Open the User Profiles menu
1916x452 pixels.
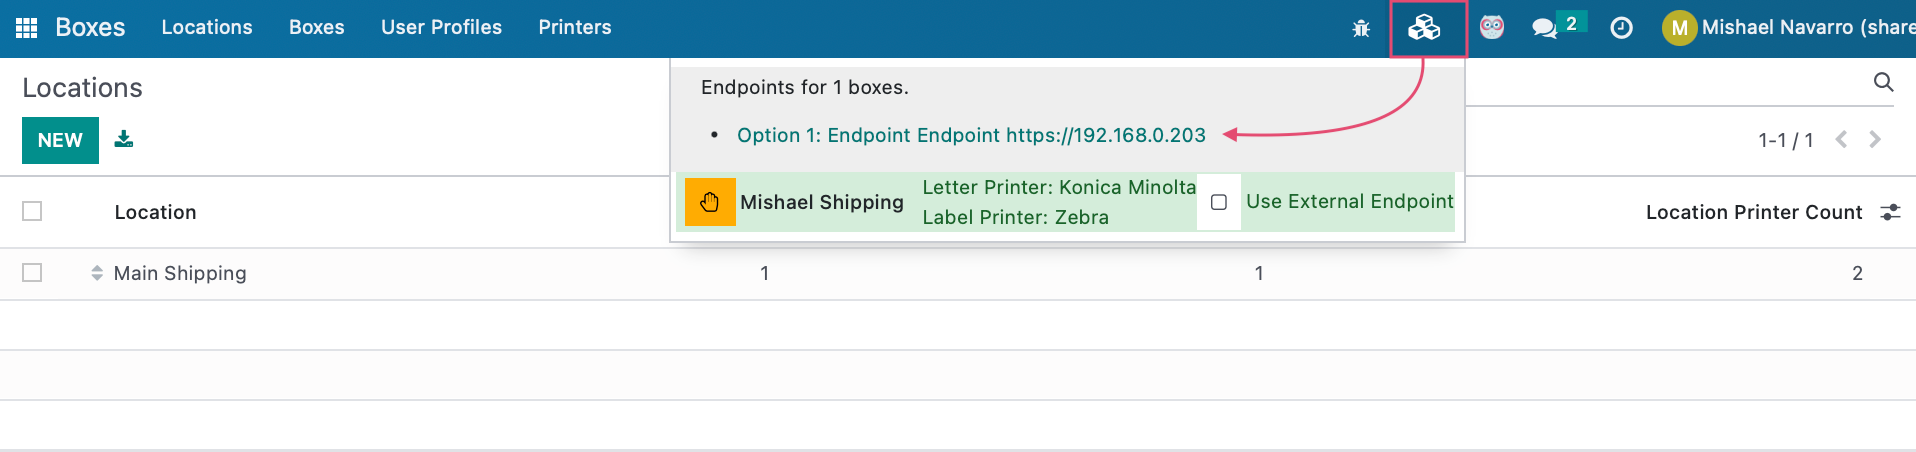[441, 28]
